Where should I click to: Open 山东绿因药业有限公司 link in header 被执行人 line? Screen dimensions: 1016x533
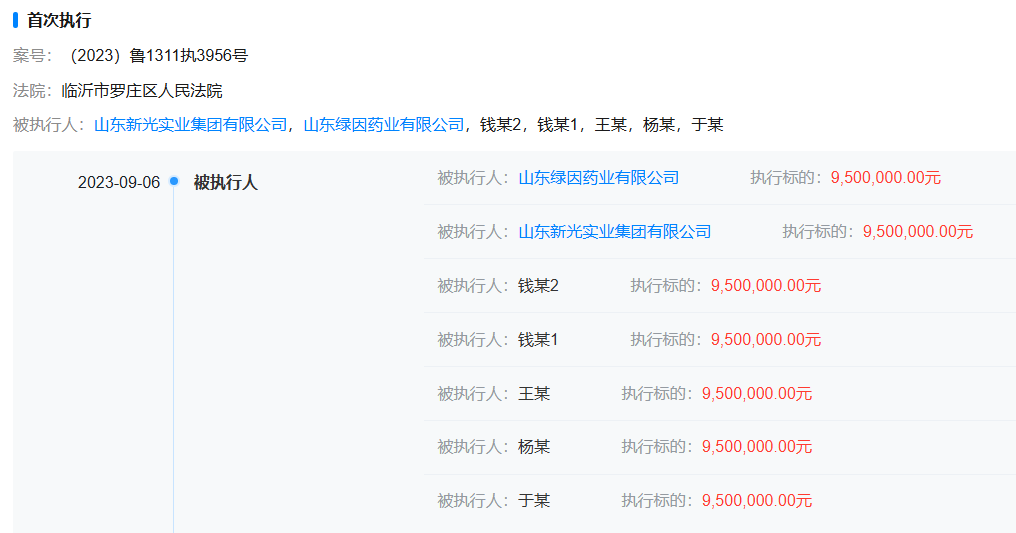(x=384, y=125)
